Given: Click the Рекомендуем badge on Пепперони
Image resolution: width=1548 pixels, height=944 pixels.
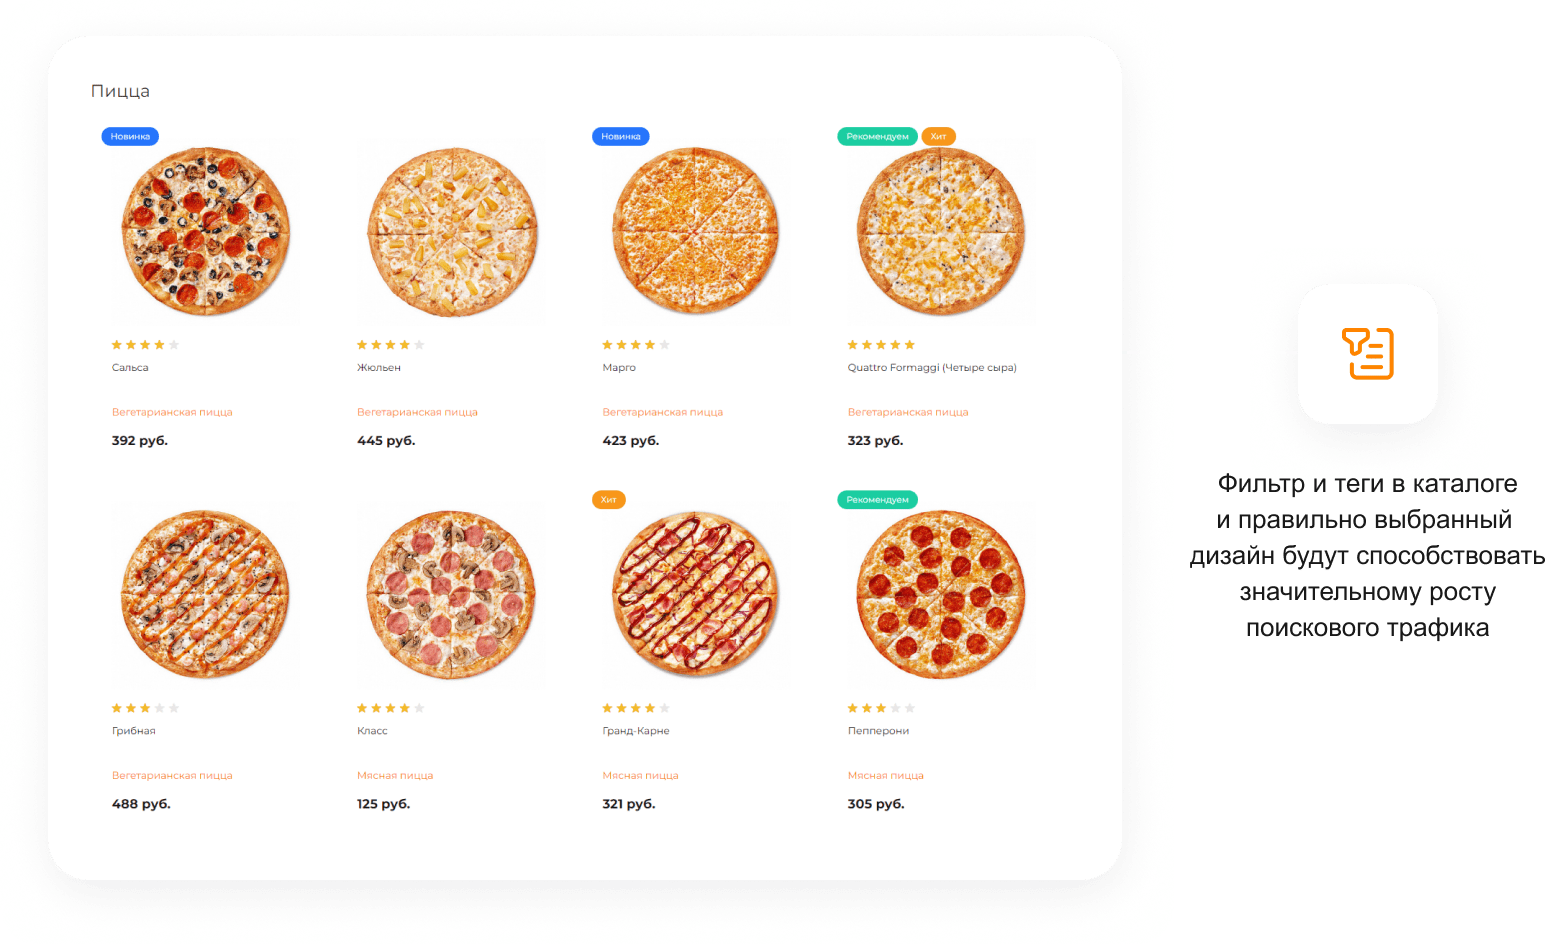Looking at the screenshot, I should tap(877, 499).
